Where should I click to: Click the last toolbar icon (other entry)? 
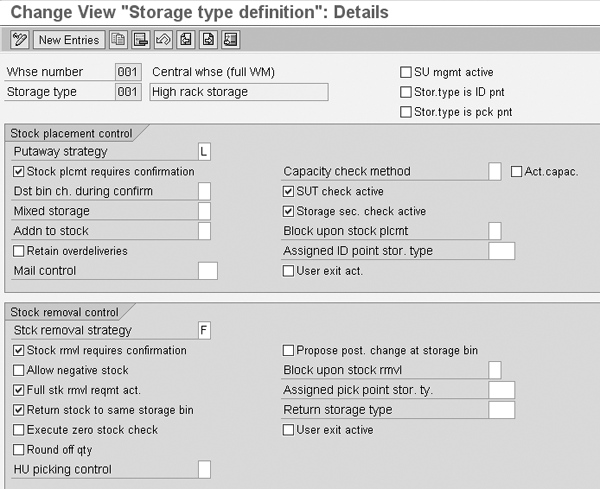coord(231,40)
